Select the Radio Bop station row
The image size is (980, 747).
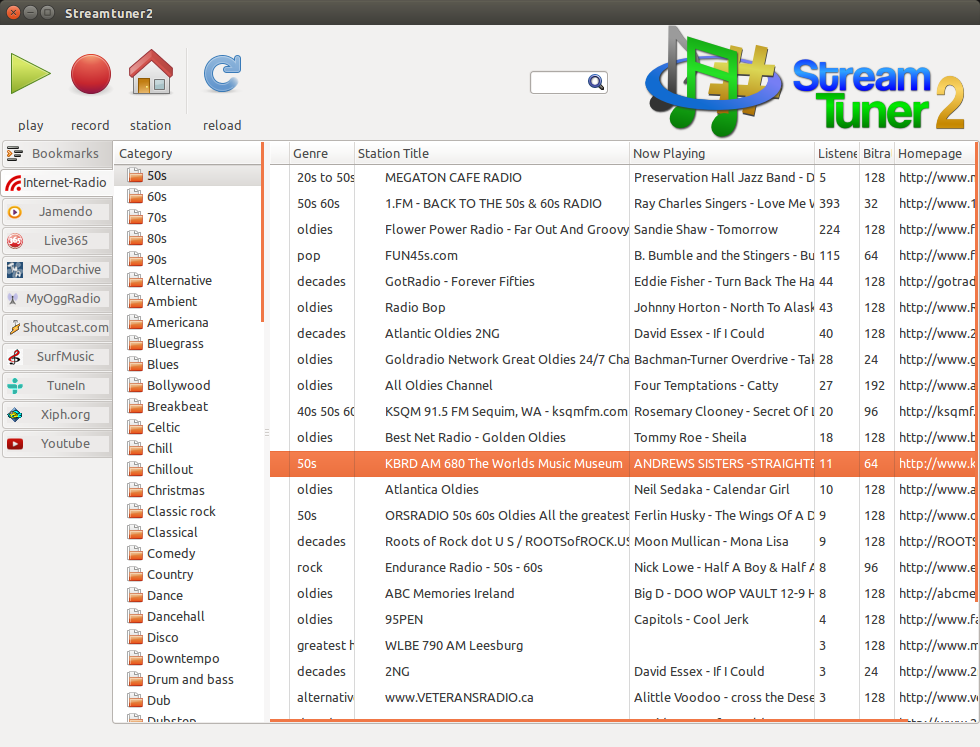pyautogui.click(x=415, y=308)
